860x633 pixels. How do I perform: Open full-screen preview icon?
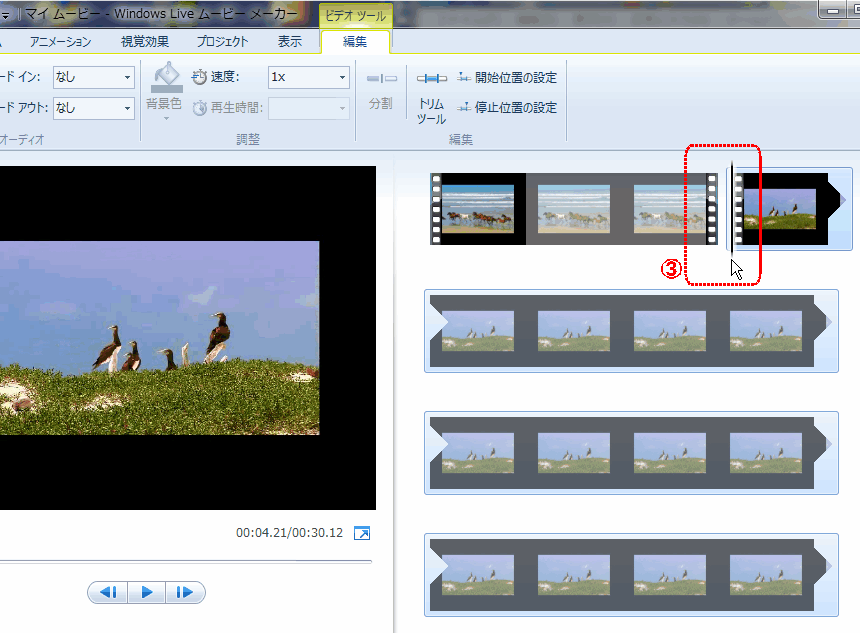(x=362, y=533)
